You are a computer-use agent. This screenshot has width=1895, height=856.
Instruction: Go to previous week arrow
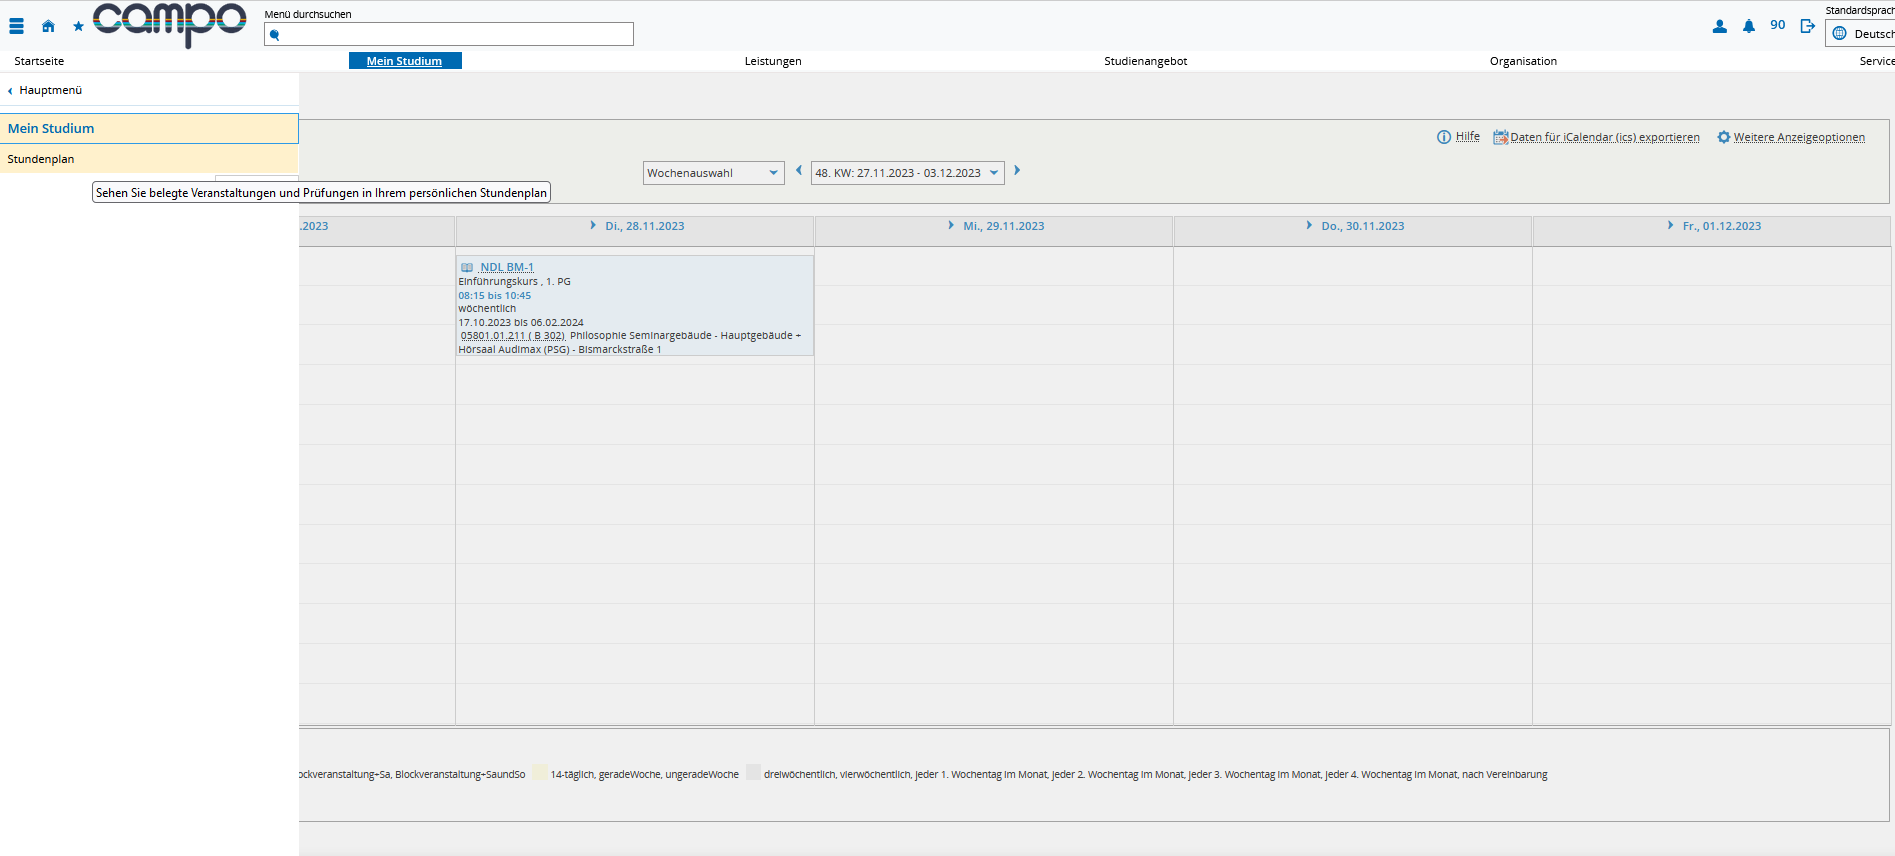click(798, 170)
